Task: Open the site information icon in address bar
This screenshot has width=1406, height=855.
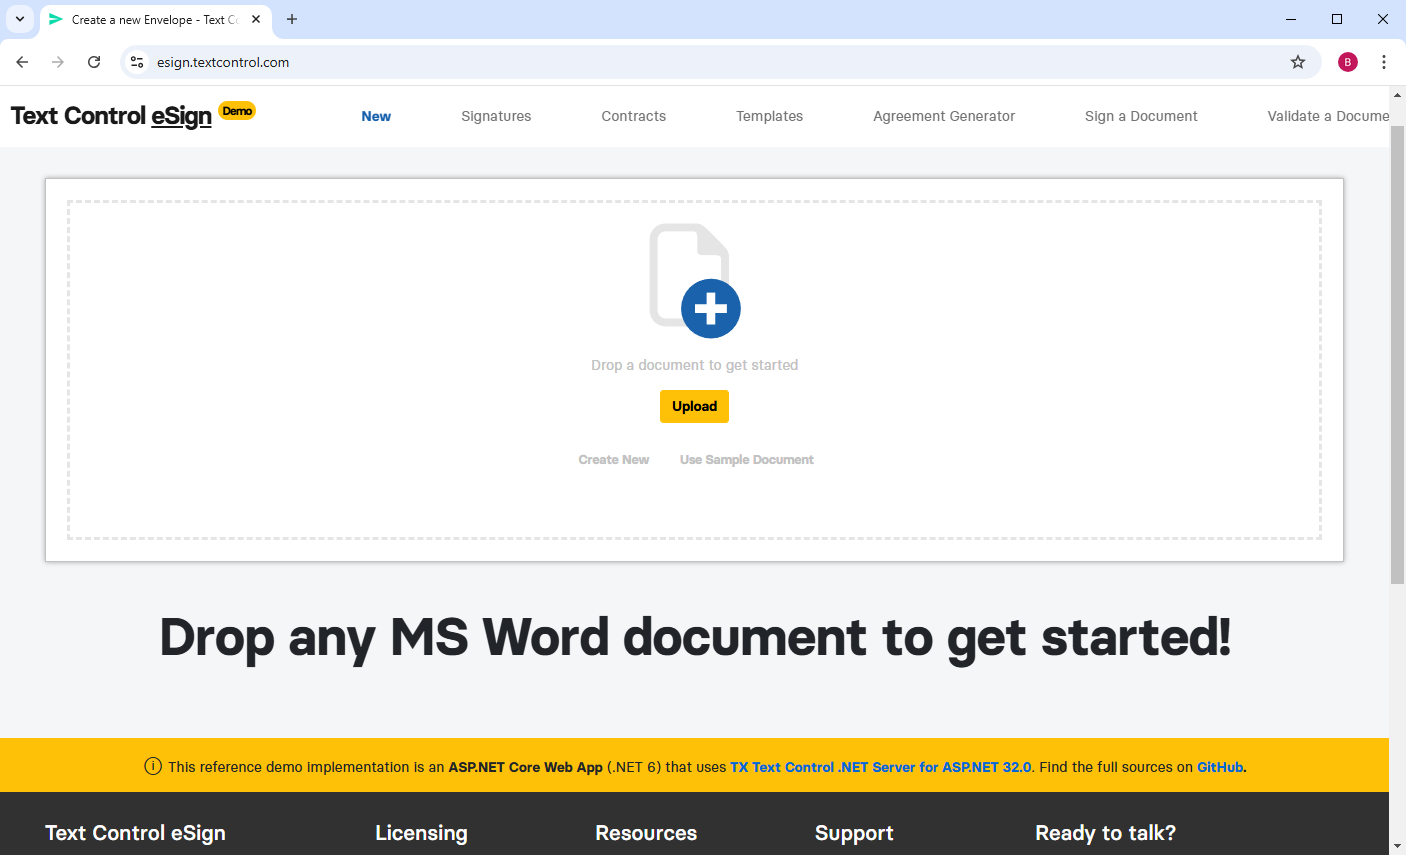Action: (x=137, y=62)
